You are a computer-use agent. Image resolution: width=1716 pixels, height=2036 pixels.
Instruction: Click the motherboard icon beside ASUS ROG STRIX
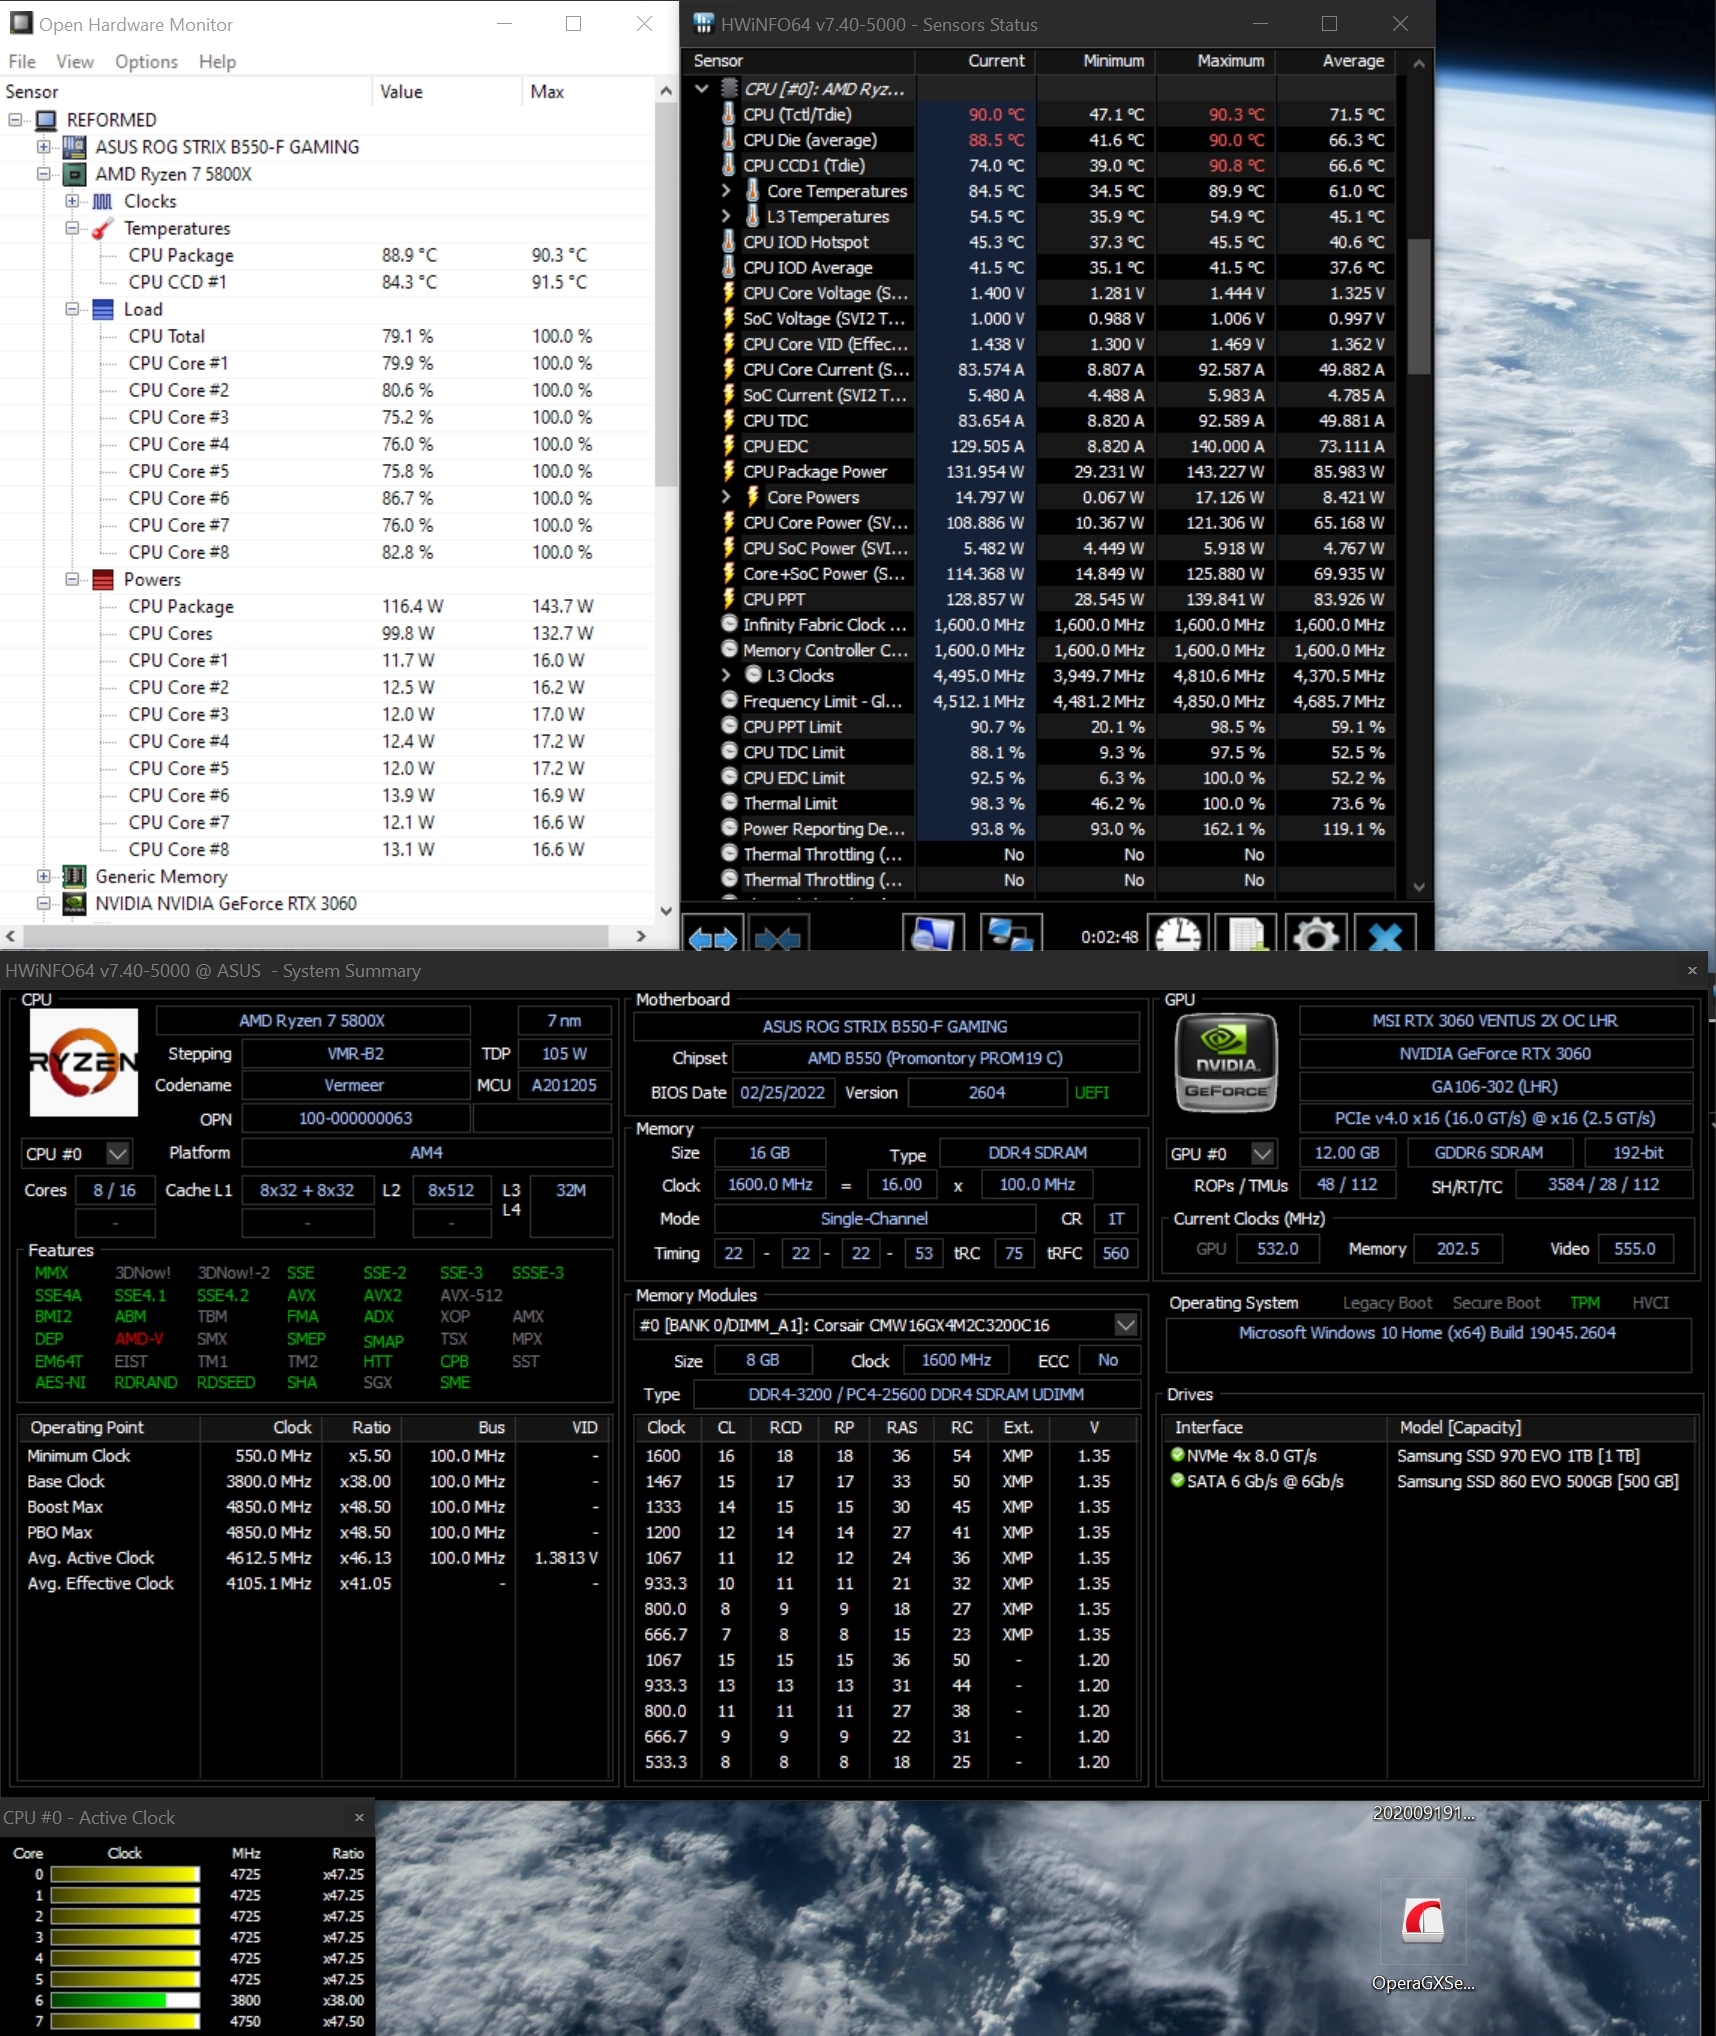click(74, 147)
